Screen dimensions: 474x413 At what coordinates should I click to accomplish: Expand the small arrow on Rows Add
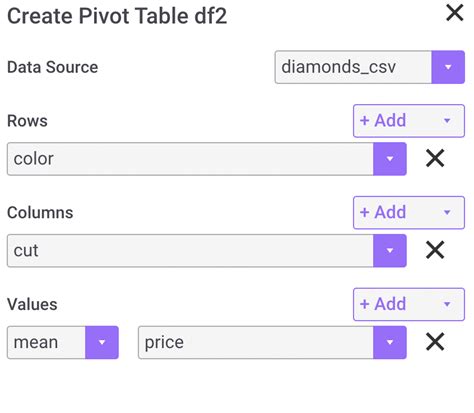tap(447, 121)
